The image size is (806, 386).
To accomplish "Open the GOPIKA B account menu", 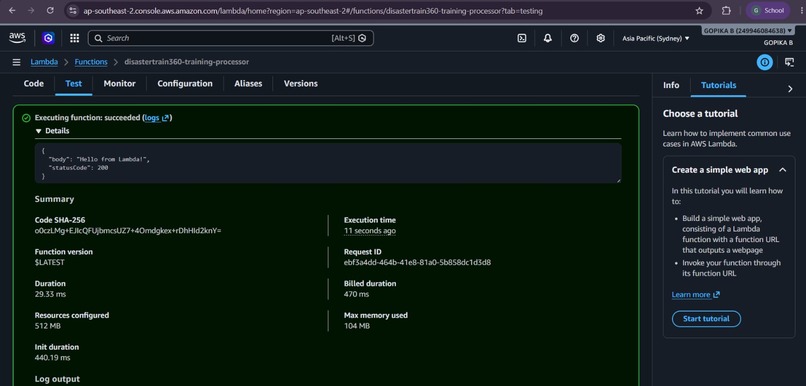I will tap(748, 31).
